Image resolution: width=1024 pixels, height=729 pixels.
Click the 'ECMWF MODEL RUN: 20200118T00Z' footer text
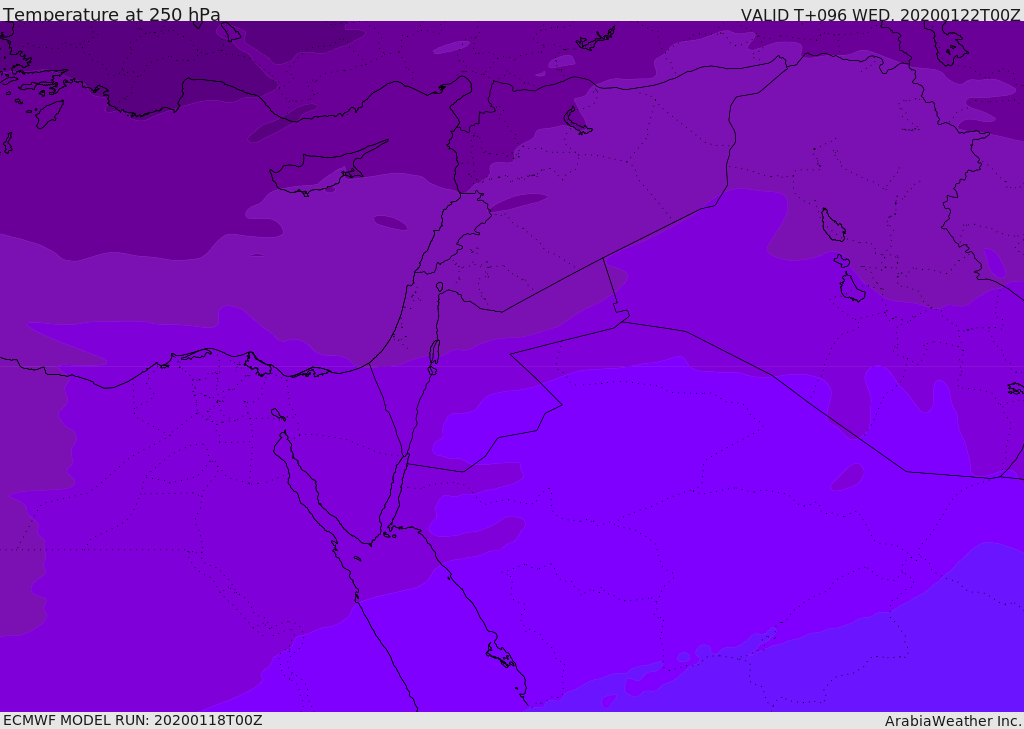point(133,720)
